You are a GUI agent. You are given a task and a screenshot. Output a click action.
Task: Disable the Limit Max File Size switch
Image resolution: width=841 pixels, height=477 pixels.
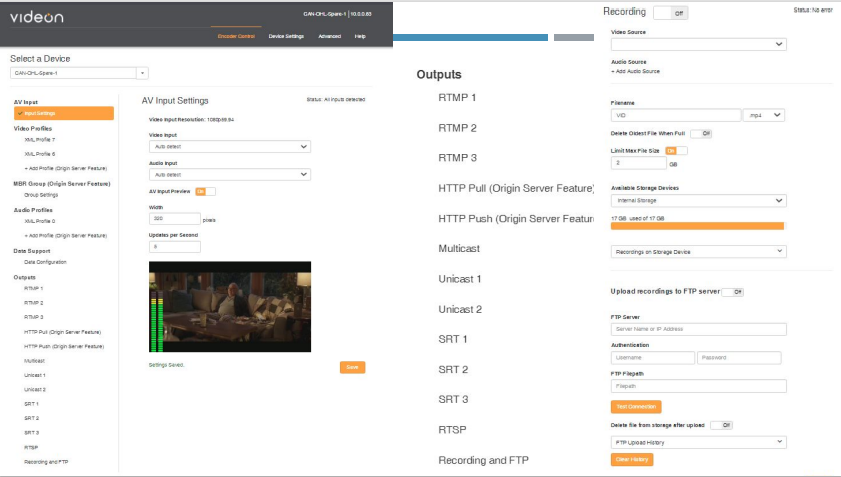click(x=677, y=150)
